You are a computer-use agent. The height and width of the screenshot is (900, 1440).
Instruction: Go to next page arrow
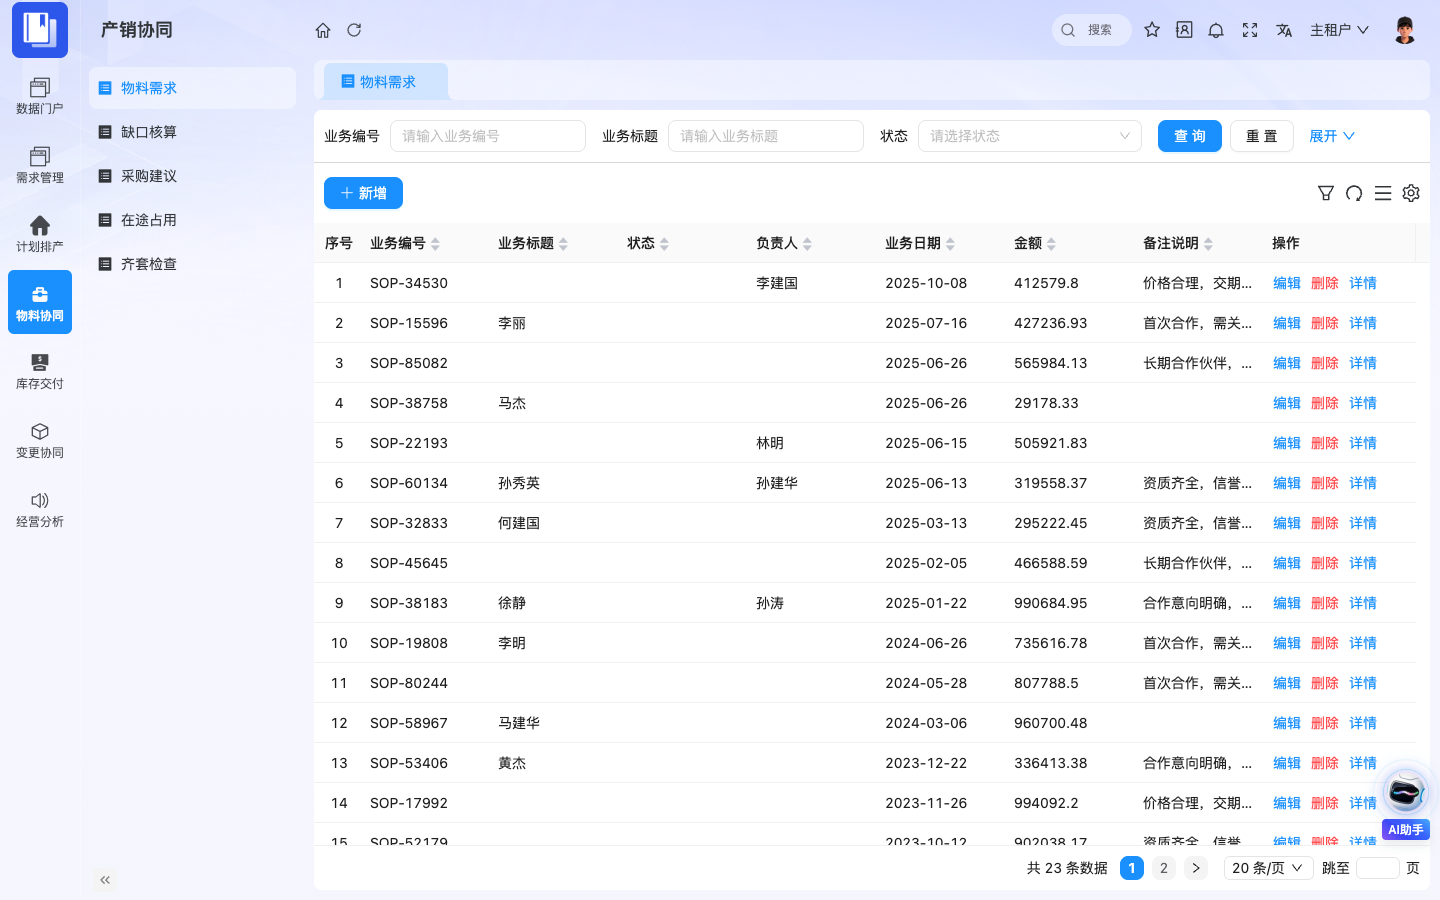click(x=1196, y=868)
